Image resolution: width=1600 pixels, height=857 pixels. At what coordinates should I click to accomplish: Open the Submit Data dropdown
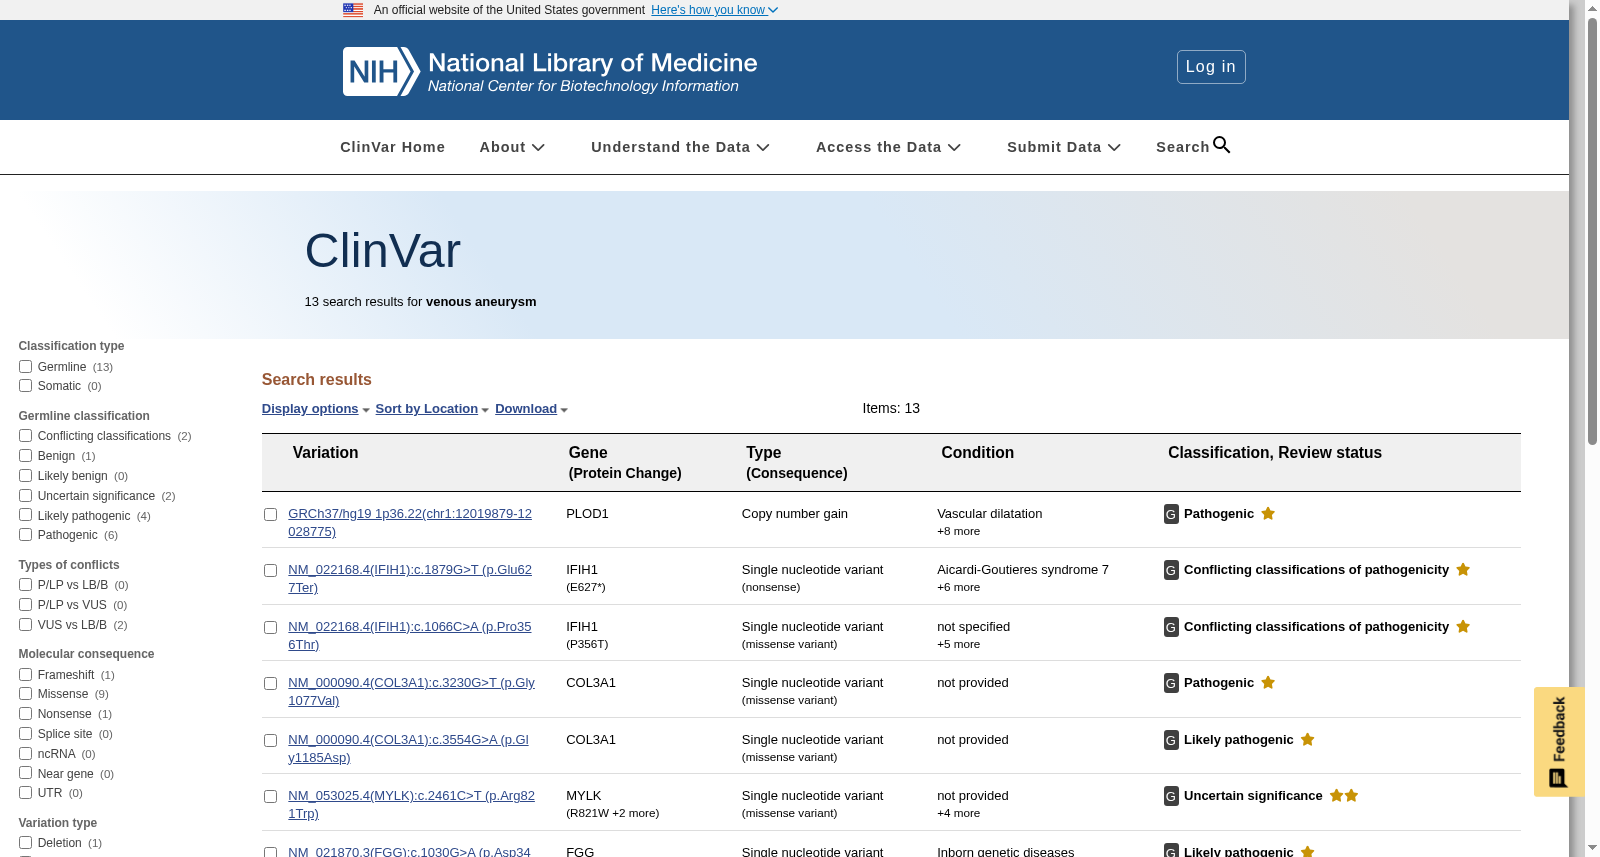click(x=1064, y=147)
